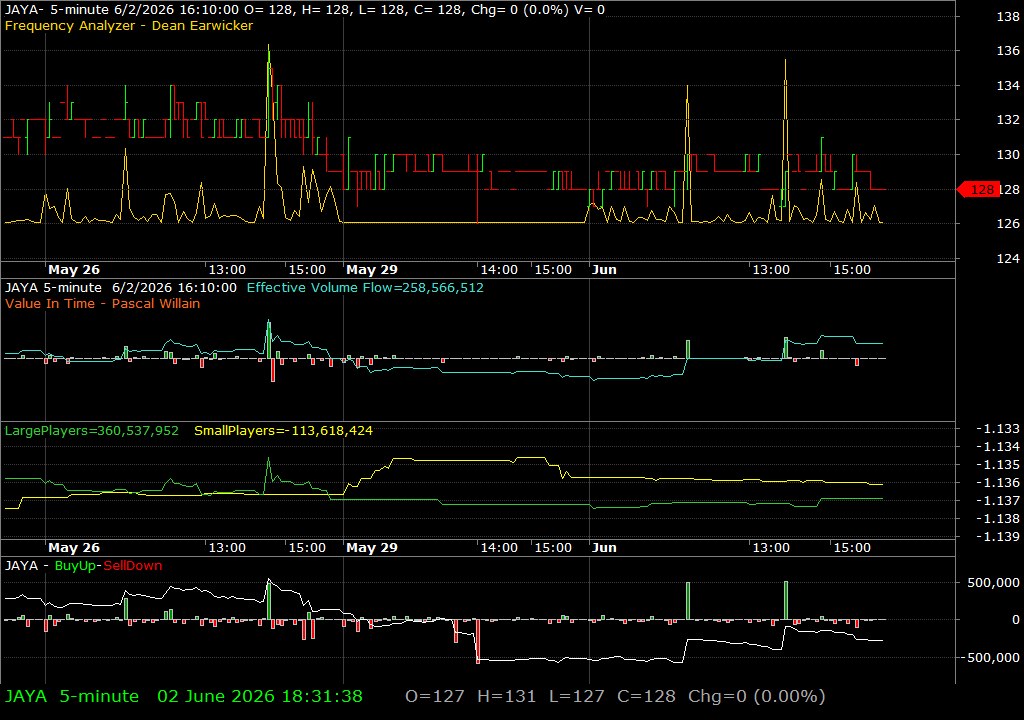Click the JAYA 5-minute OHLC header of the price pane

[x=304, y=10]
